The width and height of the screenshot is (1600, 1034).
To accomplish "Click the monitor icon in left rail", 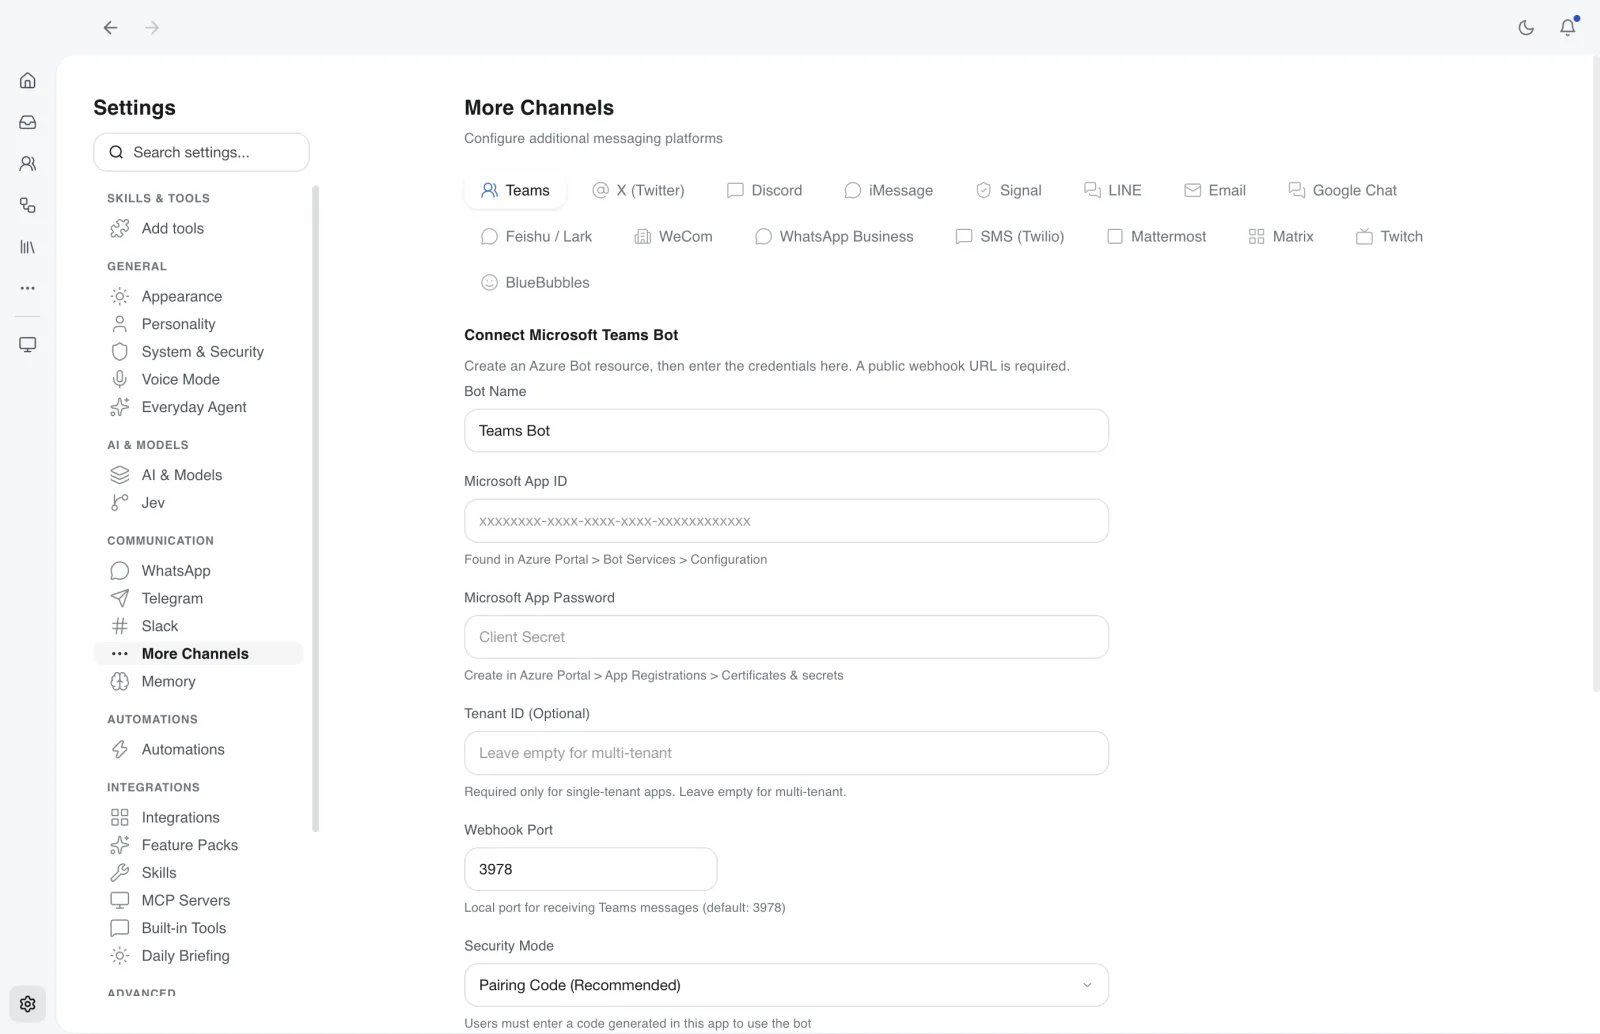I will pyautogui.click(x=28, y=345).
